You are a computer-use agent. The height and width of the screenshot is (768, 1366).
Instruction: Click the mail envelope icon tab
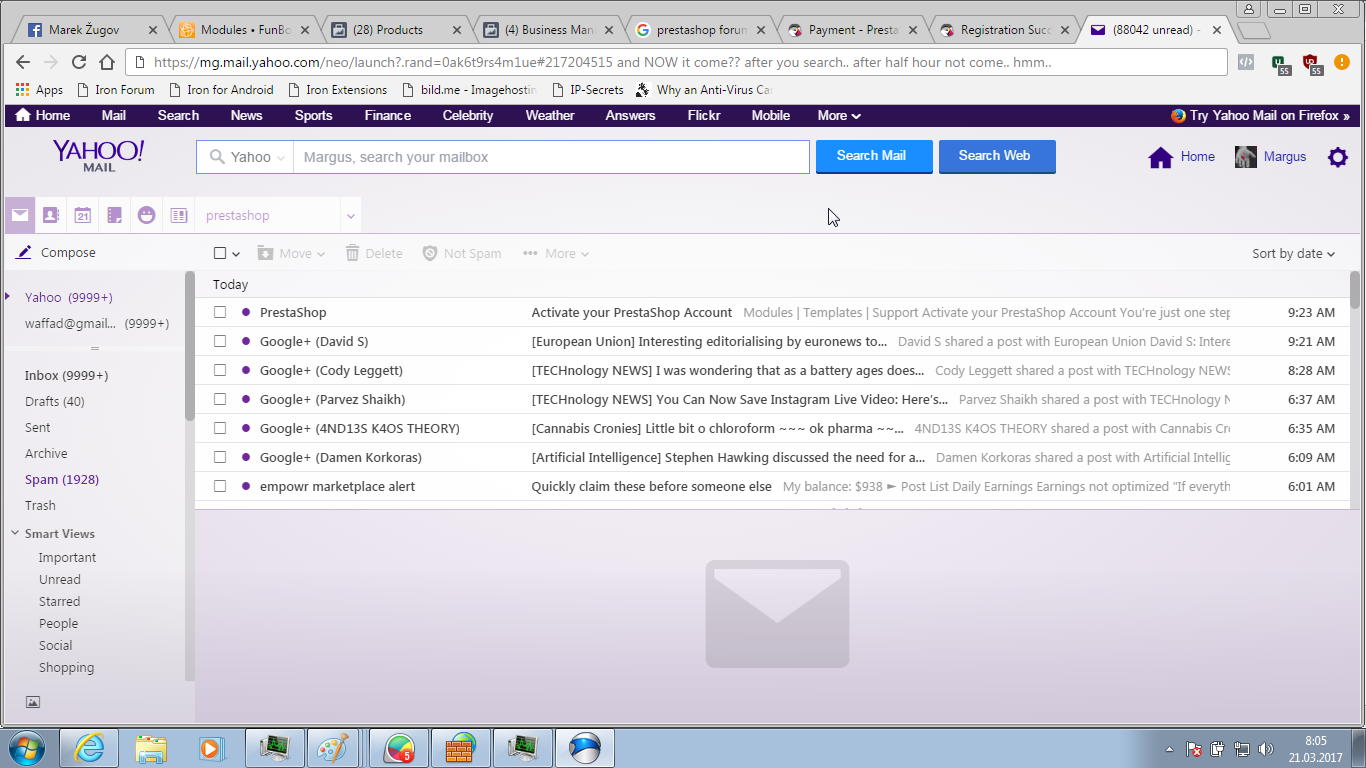point(20,215)
